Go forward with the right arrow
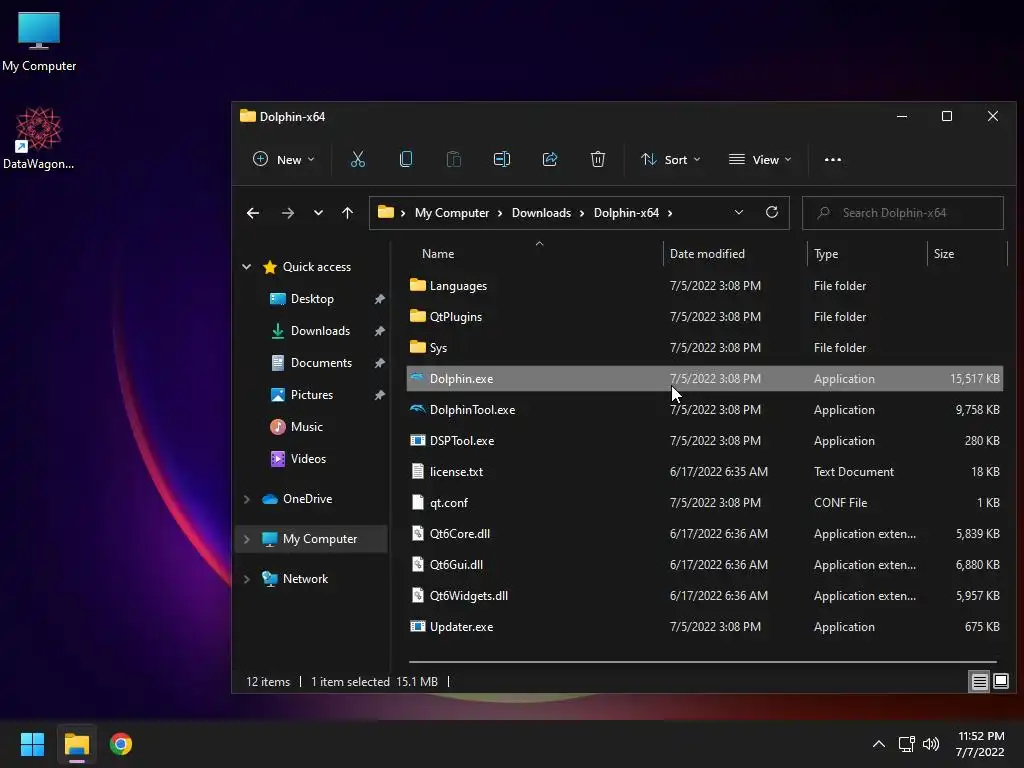The image size is (1024, 768). (287, 213)
